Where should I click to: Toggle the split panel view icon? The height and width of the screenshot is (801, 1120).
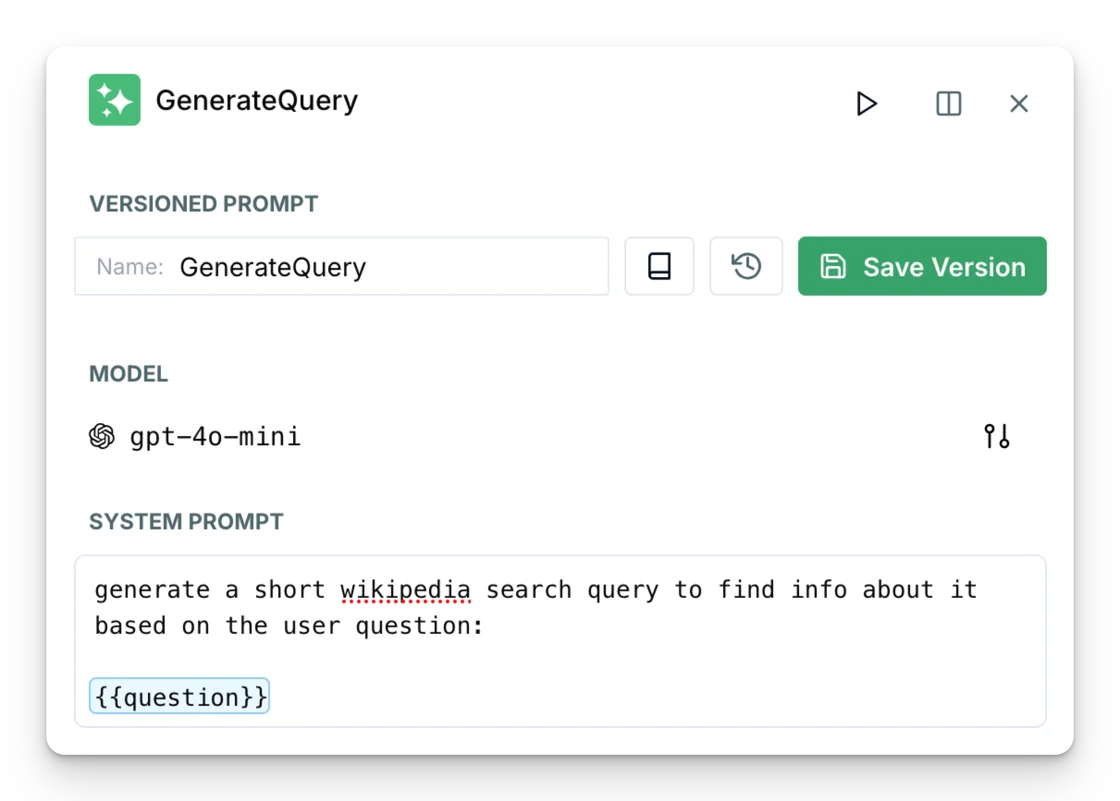tap(949, 104)
